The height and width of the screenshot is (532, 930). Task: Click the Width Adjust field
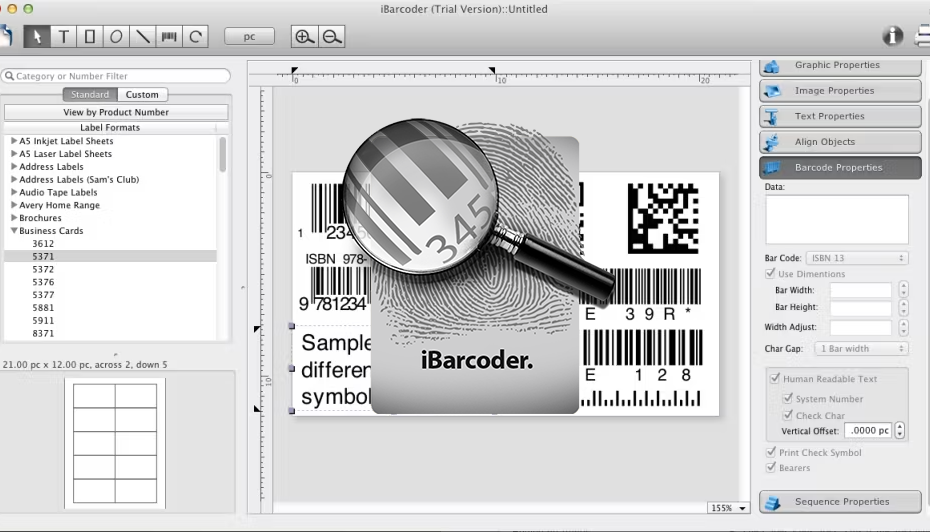(x=861, y=327)
